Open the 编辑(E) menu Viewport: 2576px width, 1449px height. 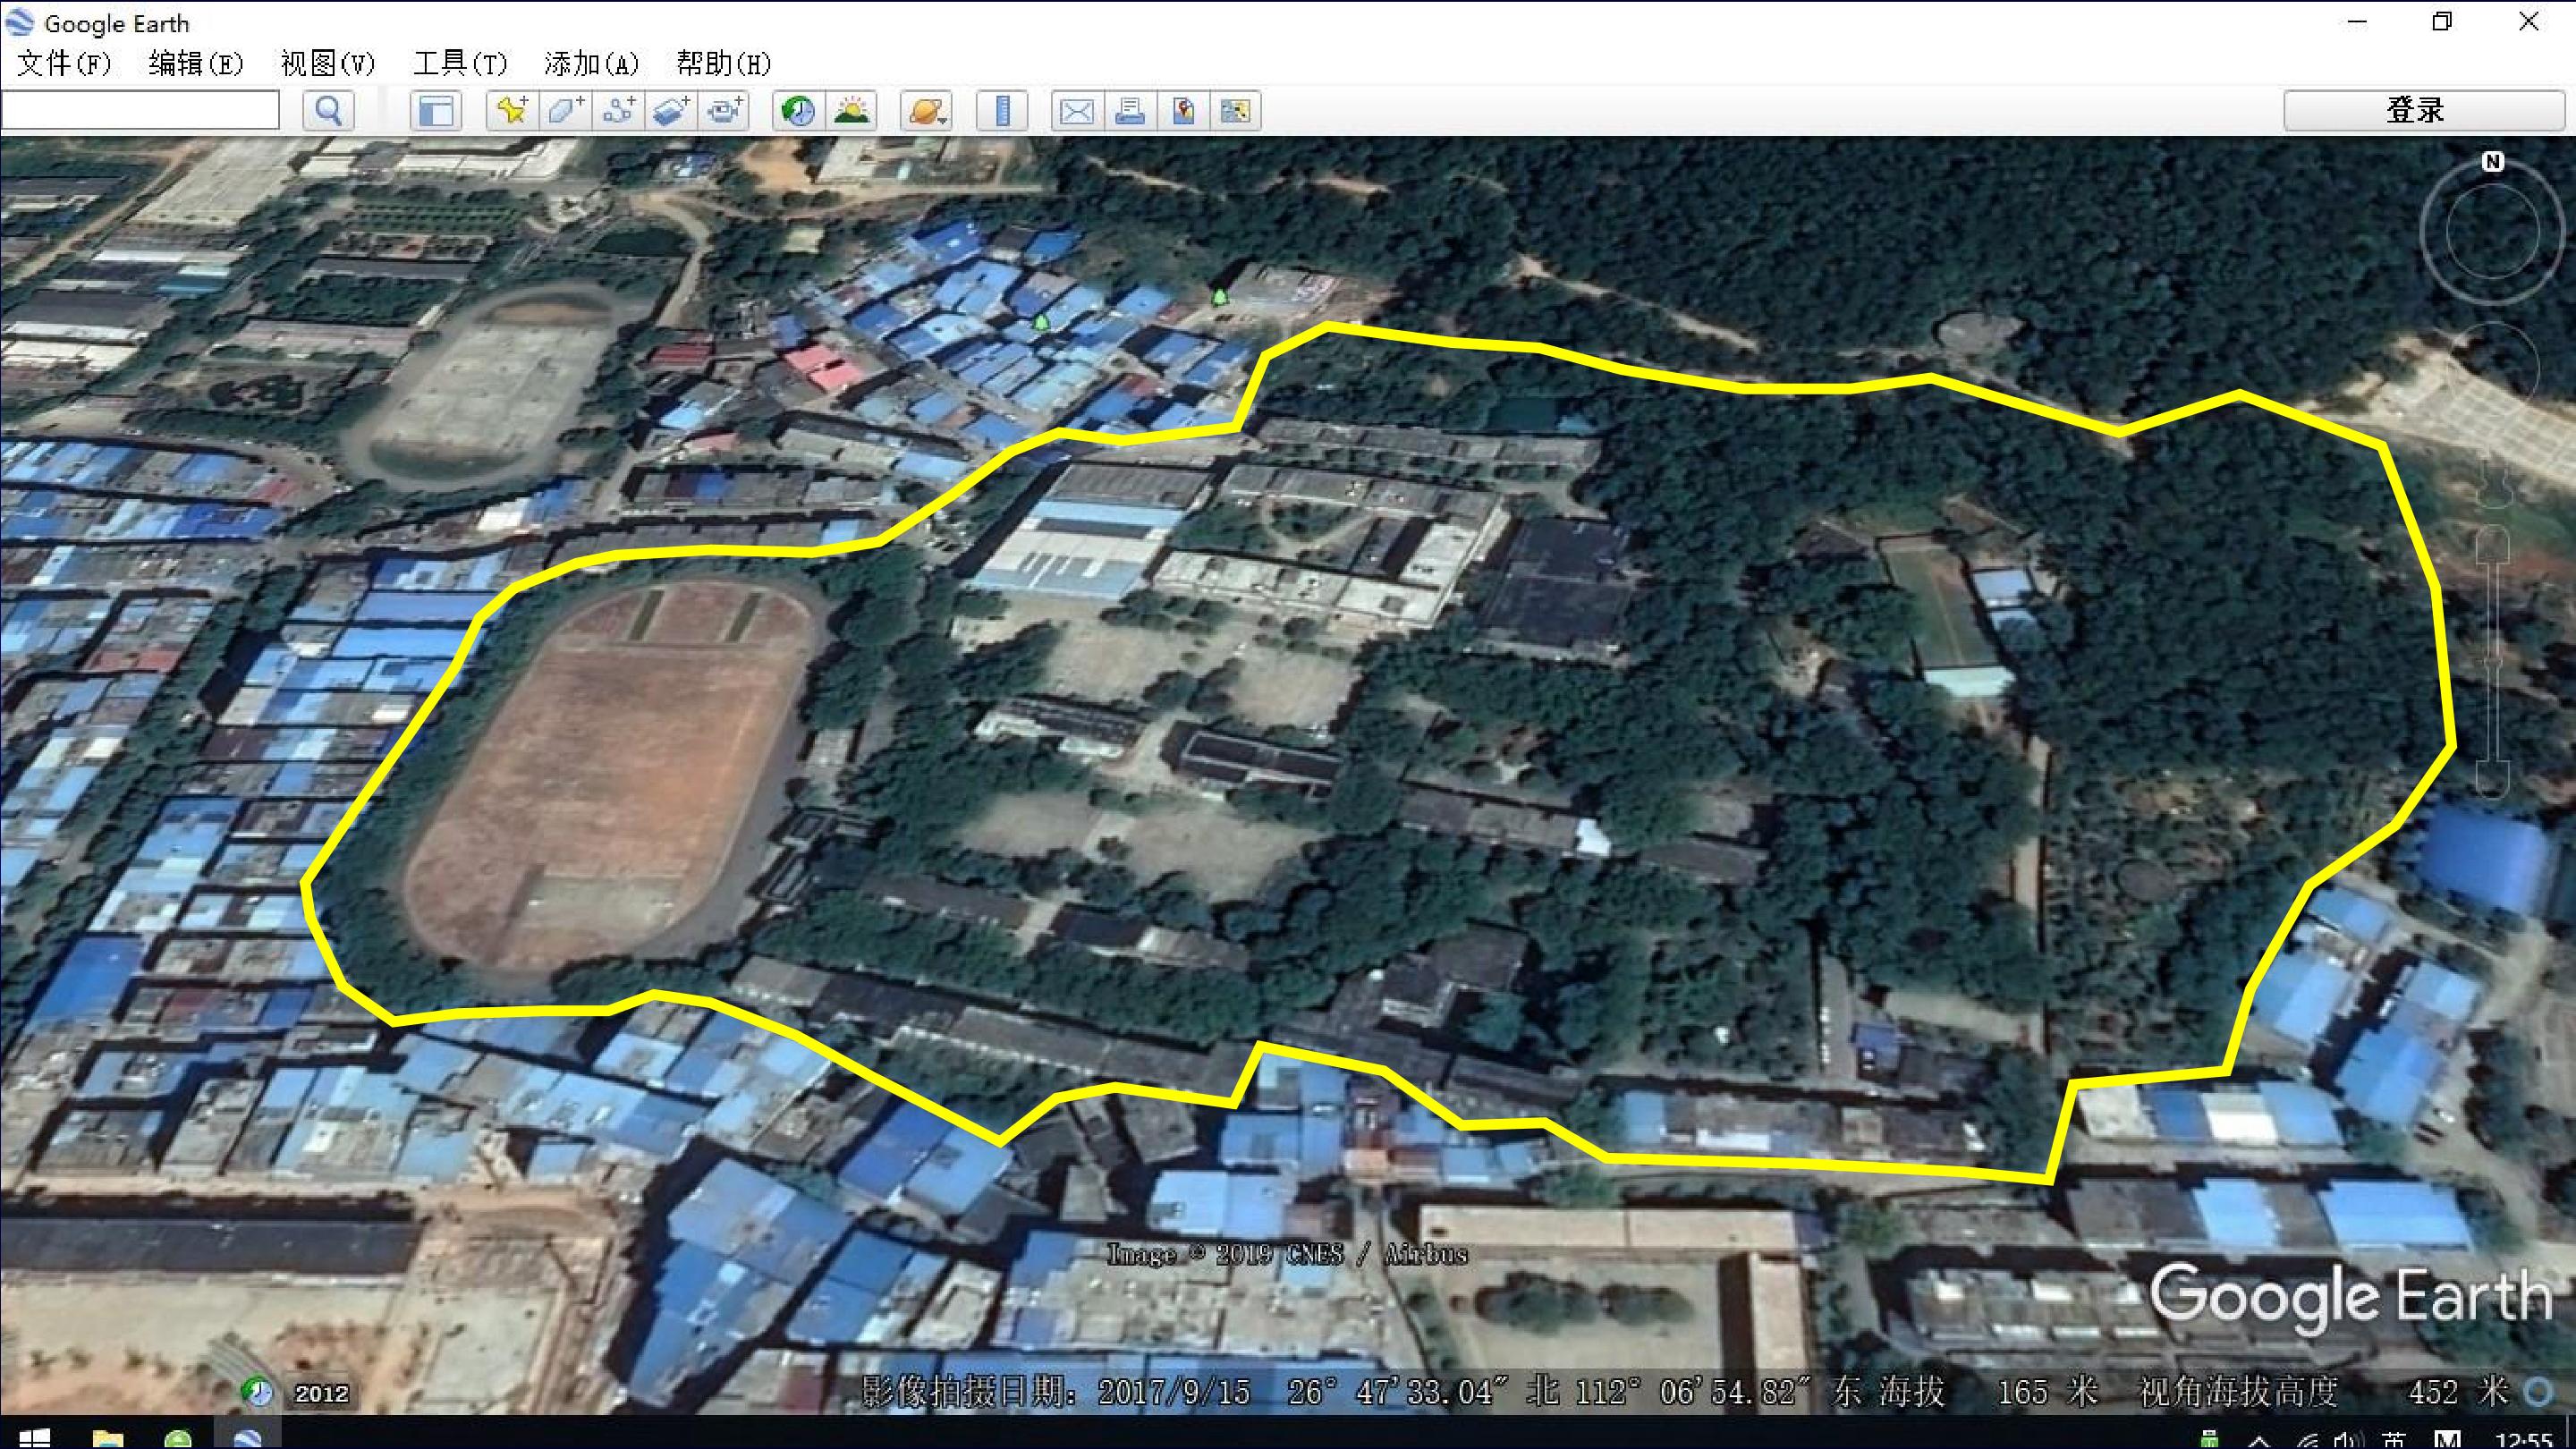click(196, 64)
